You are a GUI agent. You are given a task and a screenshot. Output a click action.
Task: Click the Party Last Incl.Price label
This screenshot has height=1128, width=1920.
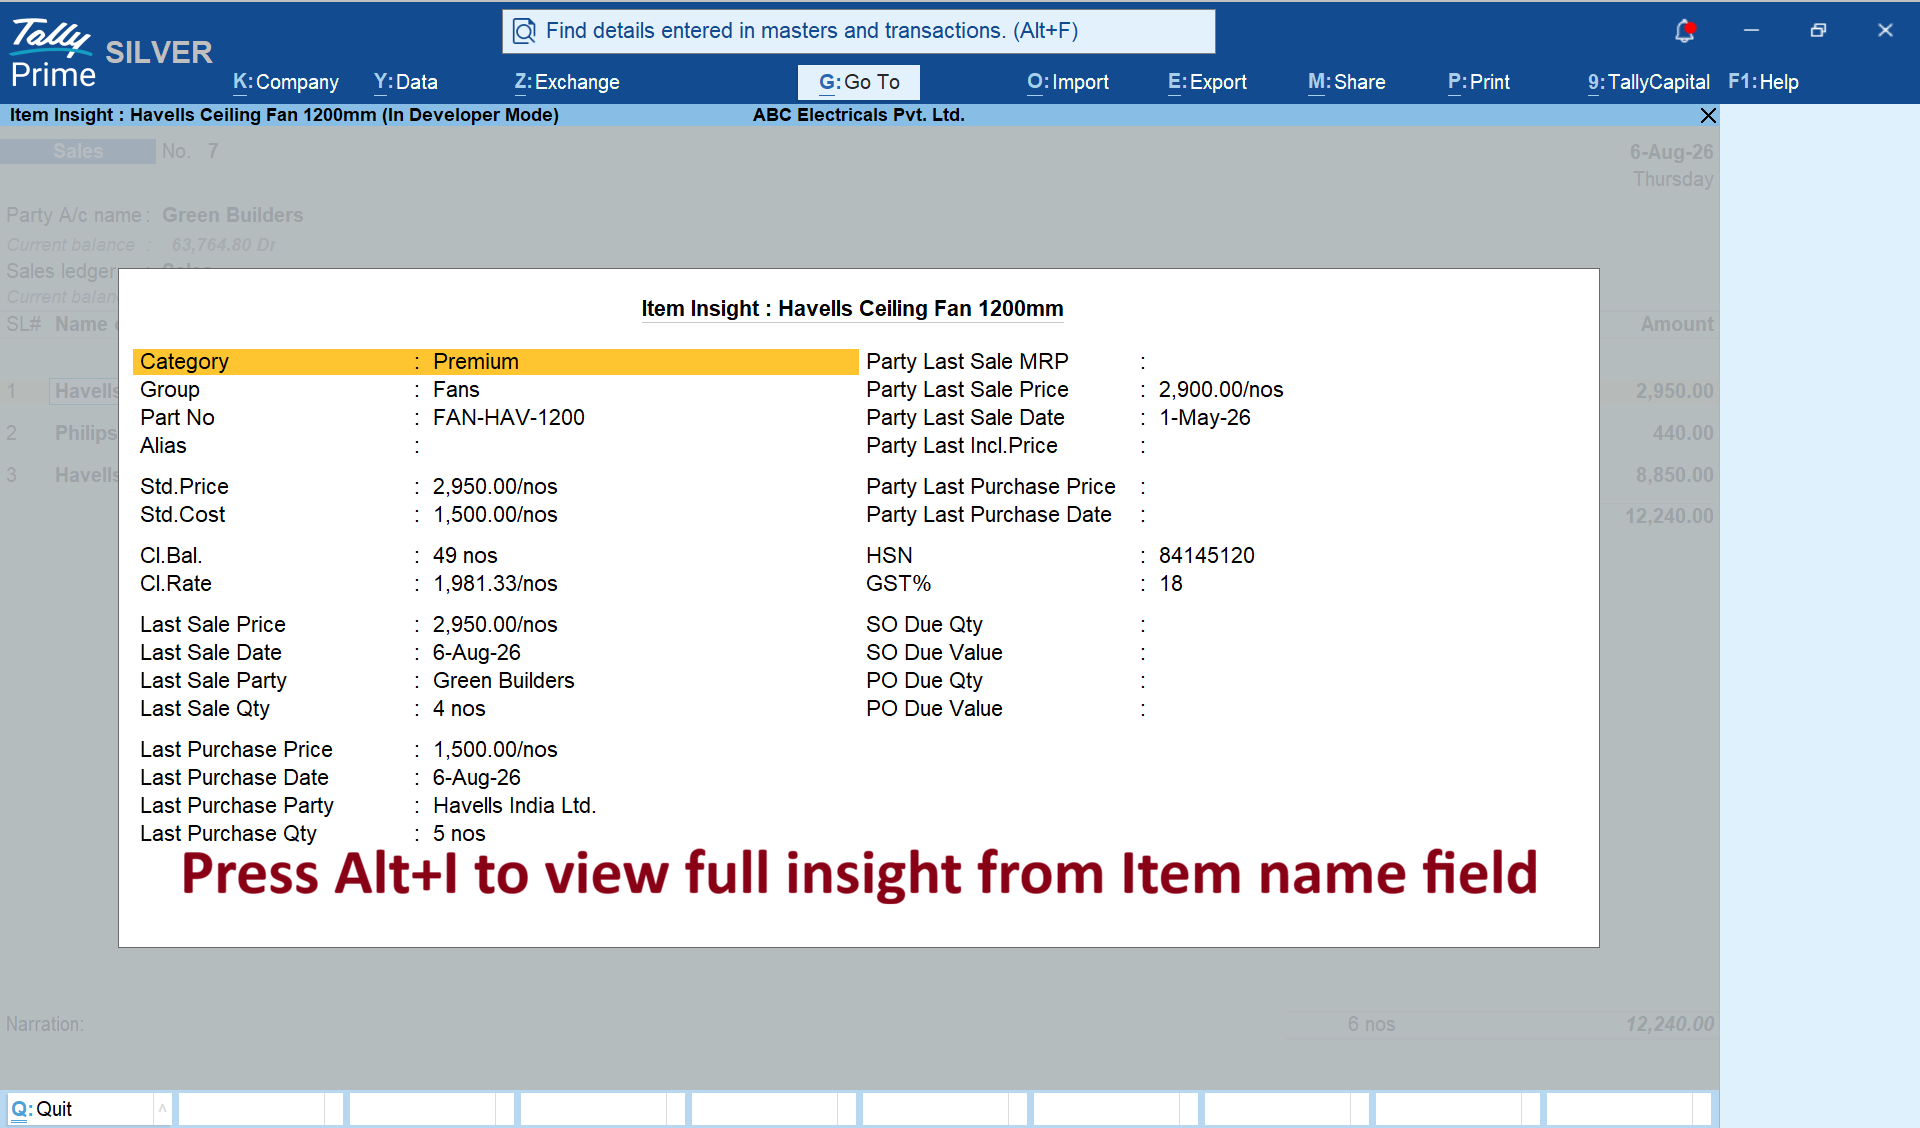[962, 446]
